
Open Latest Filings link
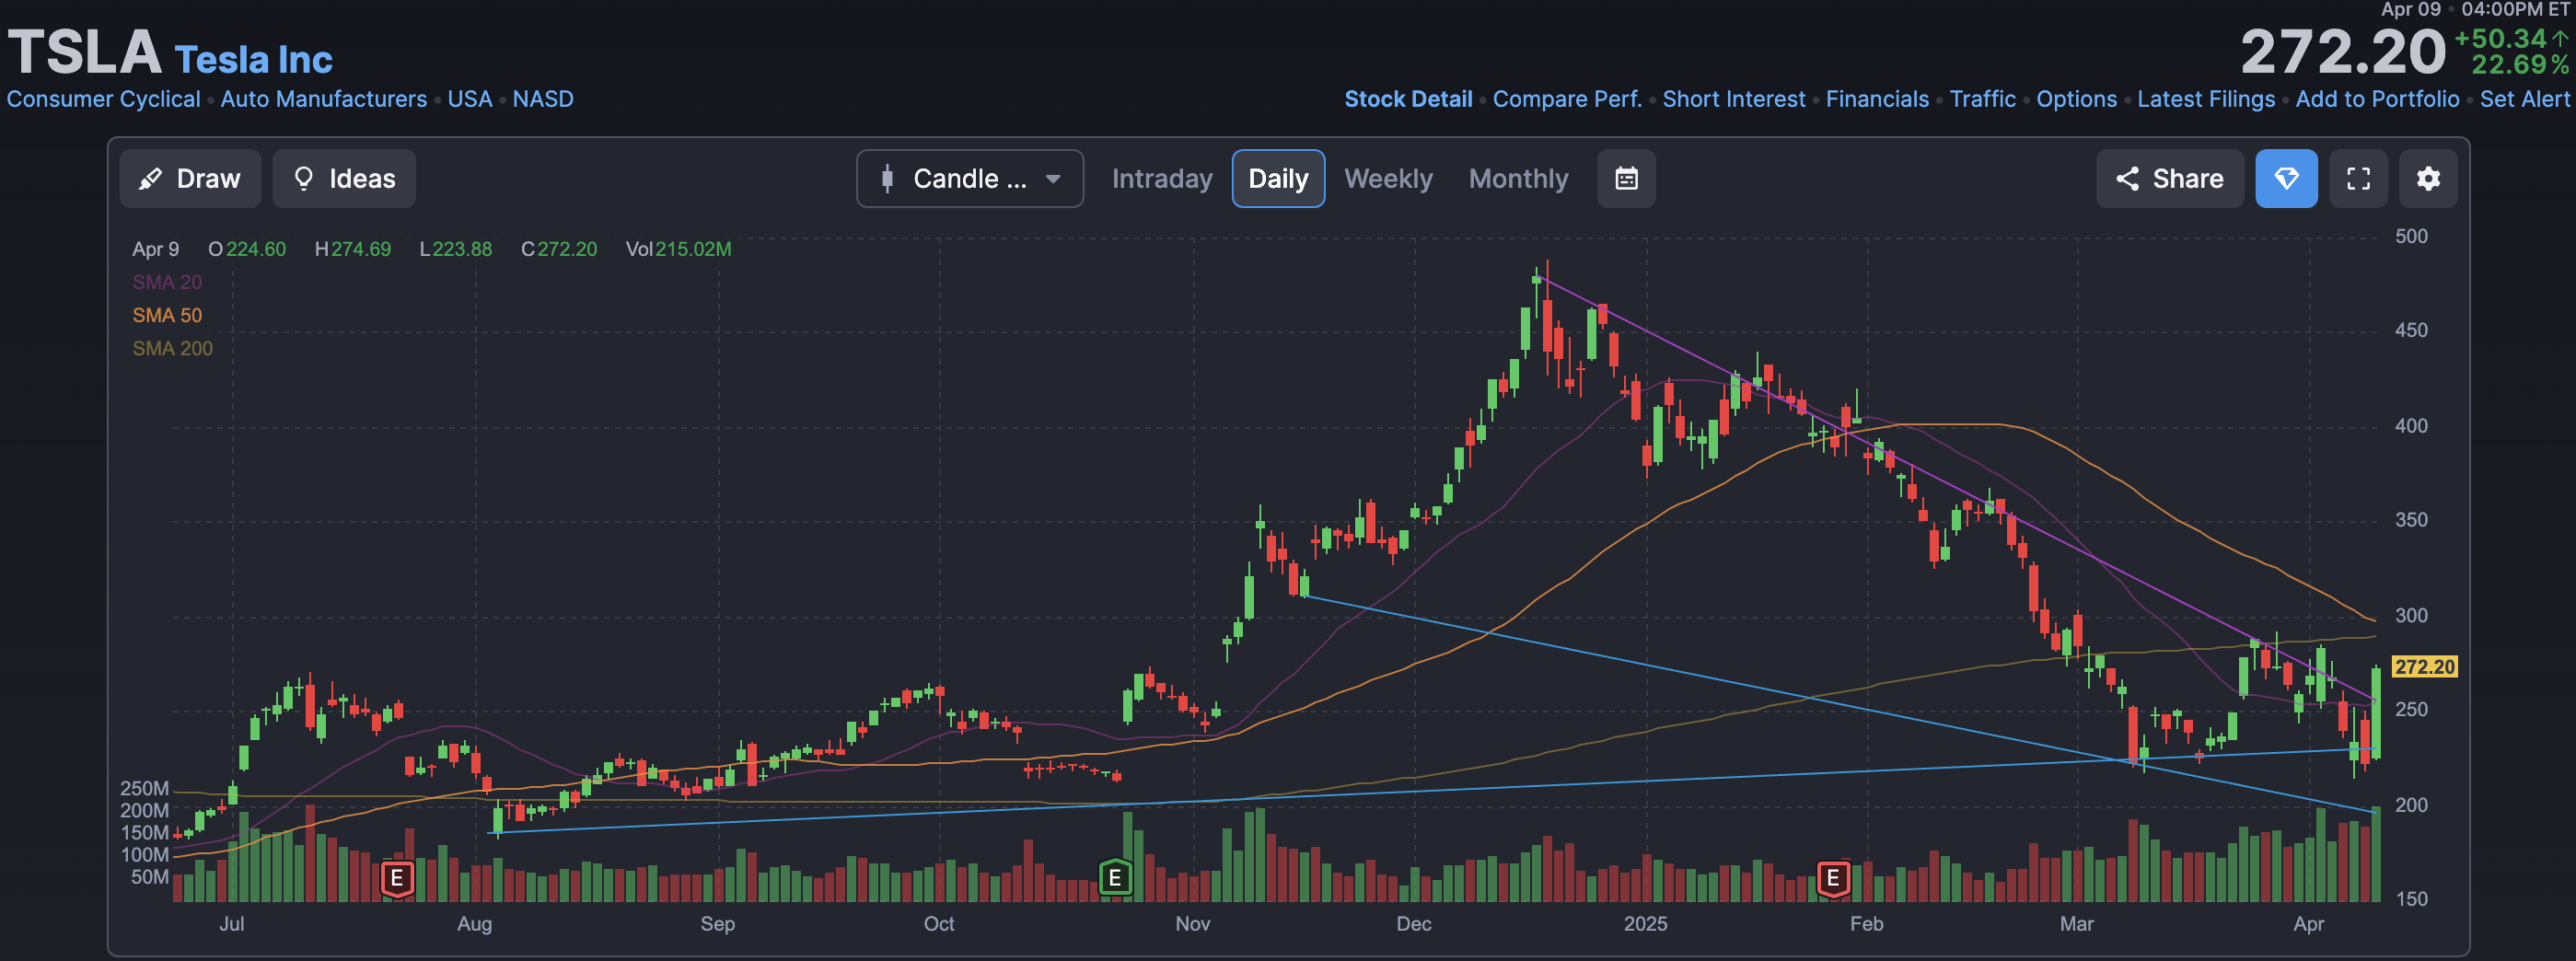pyautogui.click(x=2205, y=99)
